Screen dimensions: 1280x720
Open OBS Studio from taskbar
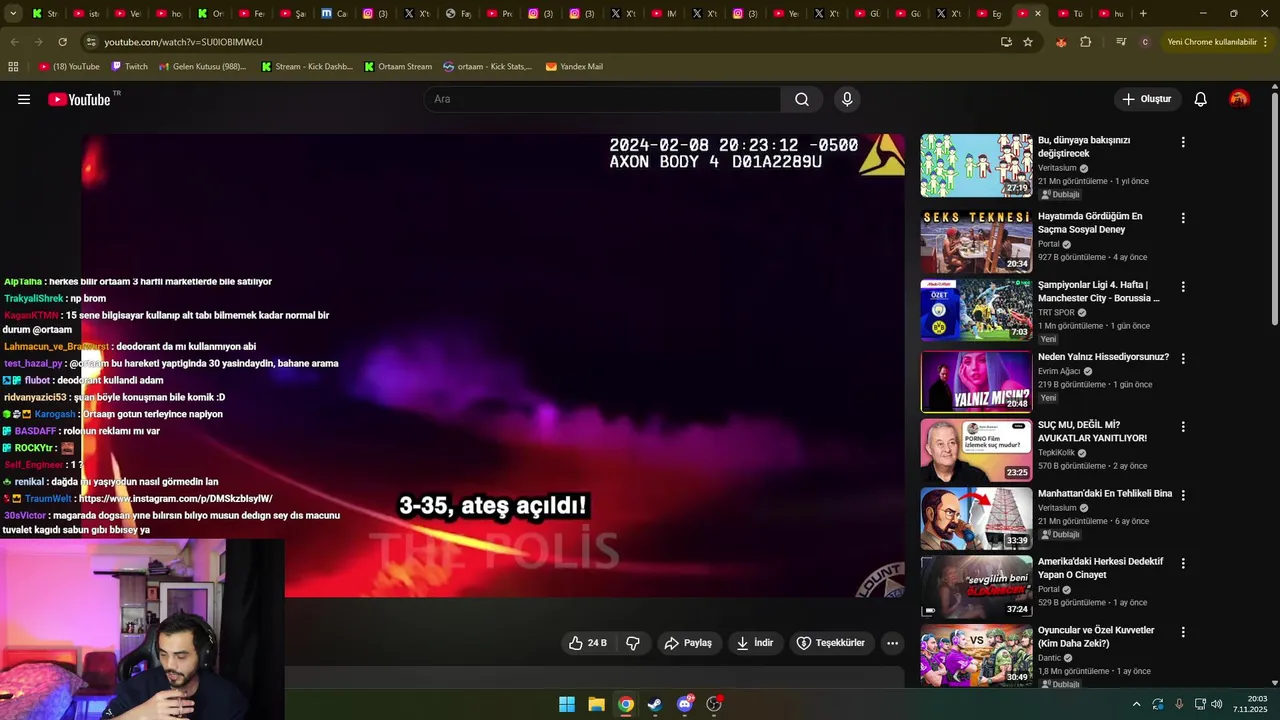pos(714,704)
